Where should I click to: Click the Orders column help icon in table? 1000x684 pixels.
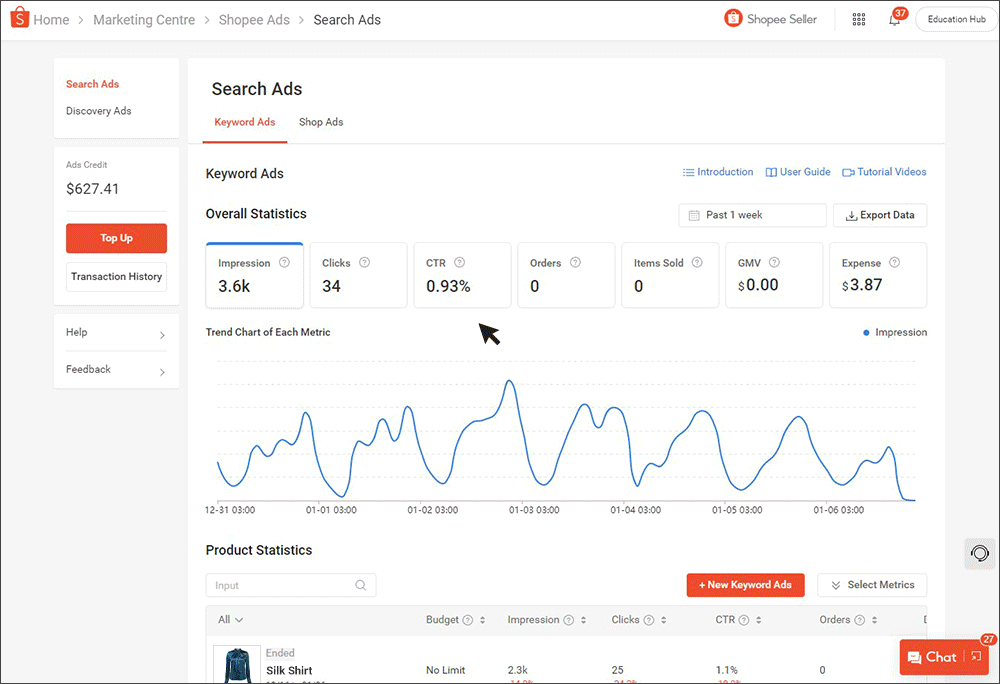coord(860,620)
